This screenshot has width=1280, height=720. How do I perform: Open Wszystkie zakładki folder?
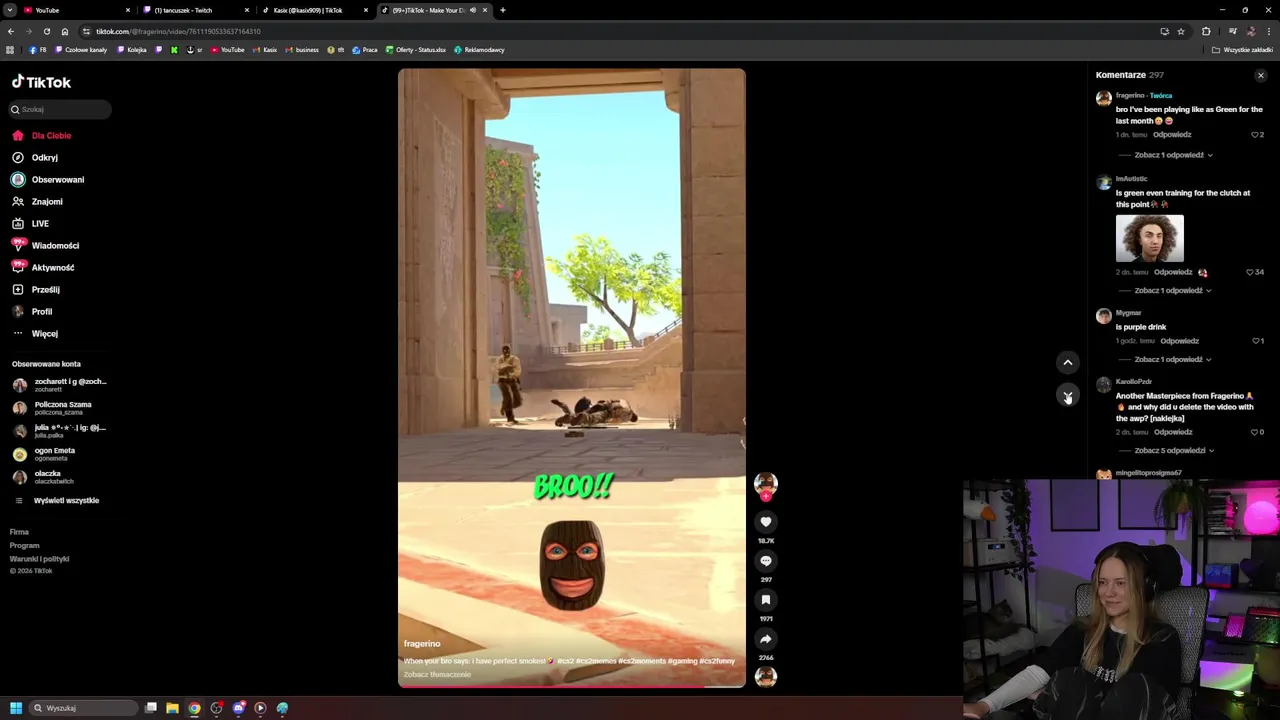pos(1242,50)
